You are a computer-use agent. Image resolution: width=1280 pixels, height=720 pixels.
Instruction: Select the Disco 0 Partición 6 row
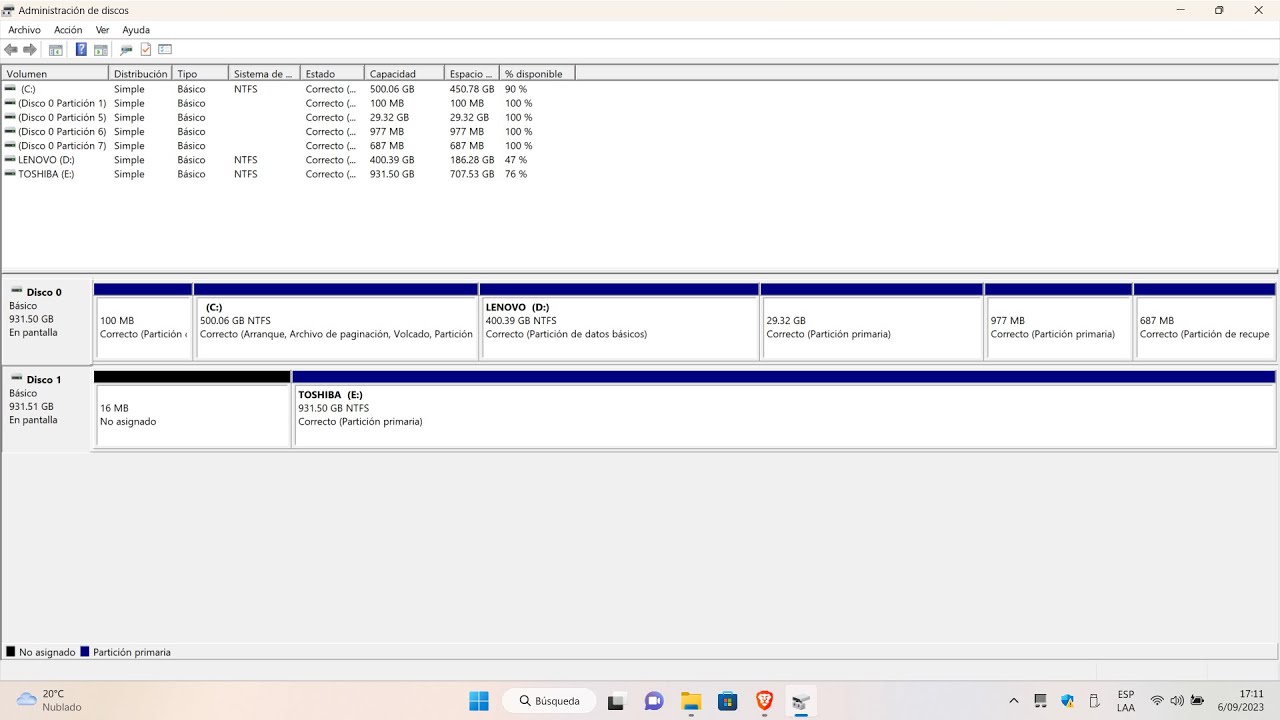point(290,131)
